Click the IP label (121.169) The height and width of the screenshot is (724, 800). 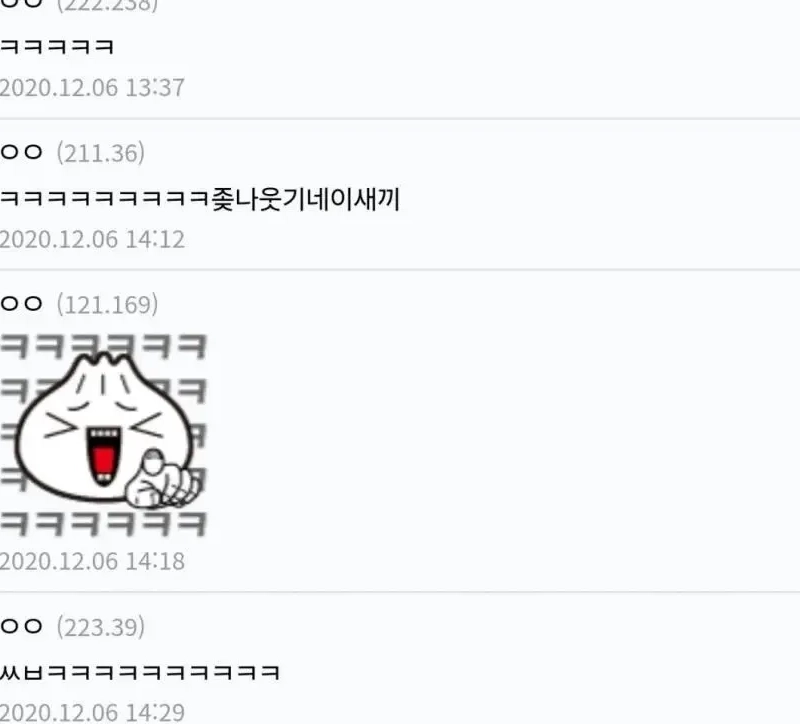click(x=108, y=305)
